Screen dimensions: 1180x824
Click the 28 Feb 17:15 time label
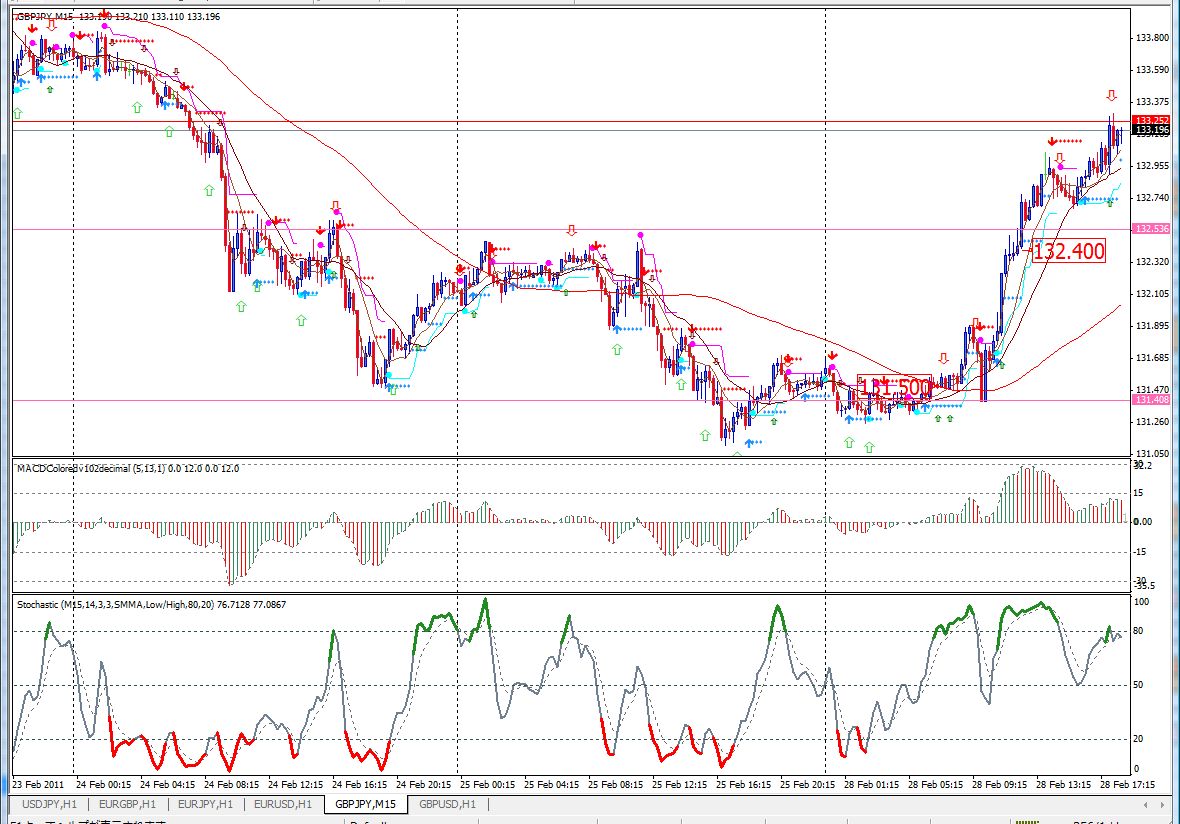pyautogui.click(x=1127, y=784)
